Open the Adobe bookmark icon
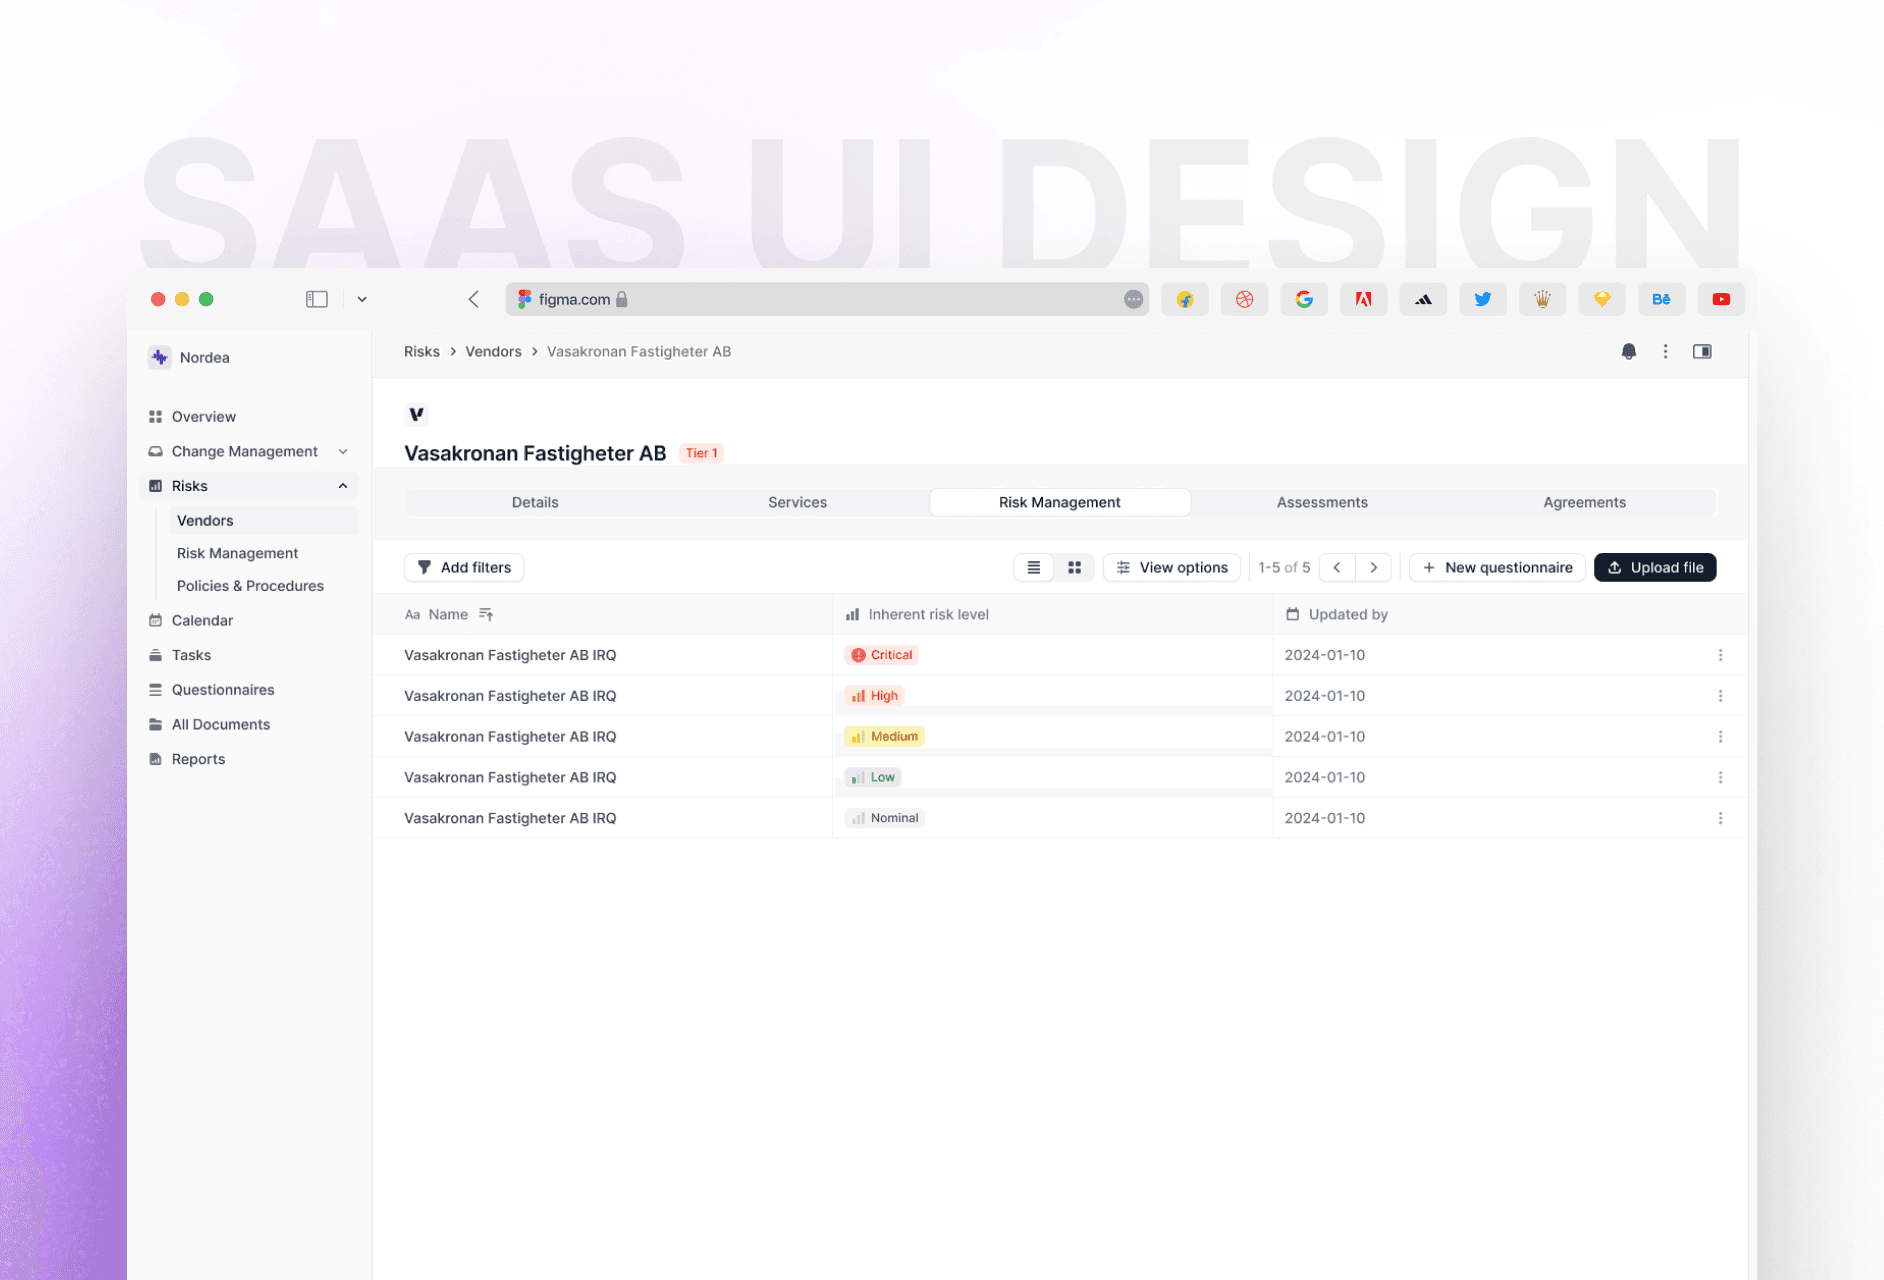This screenshot has width=1884, height=1280. [1363, 299]
